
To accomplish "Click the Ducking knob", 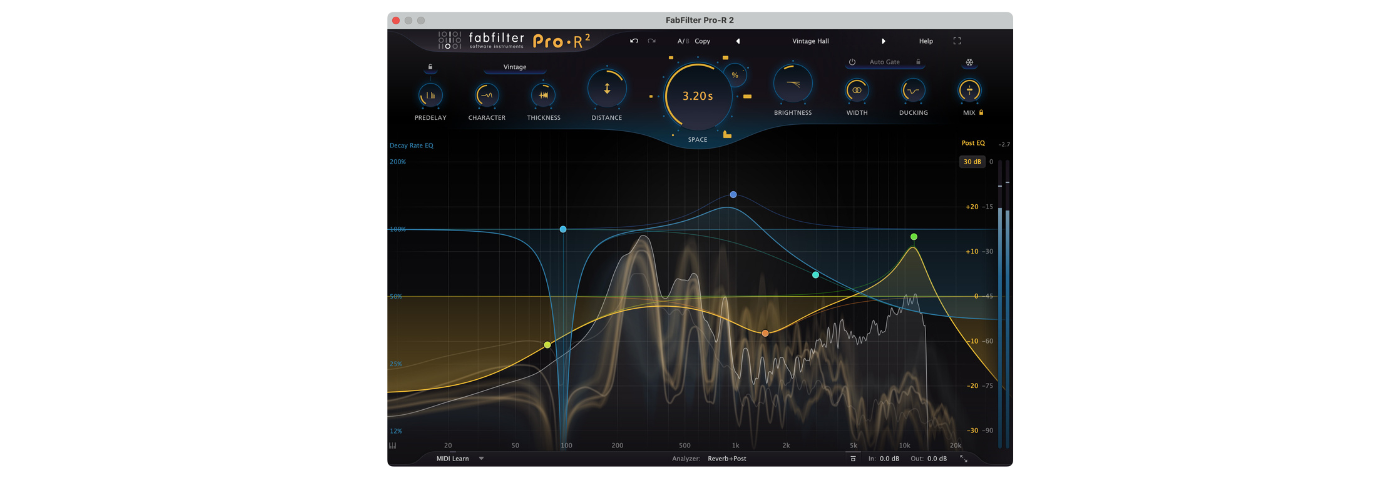I will click(x=912, y=91).
